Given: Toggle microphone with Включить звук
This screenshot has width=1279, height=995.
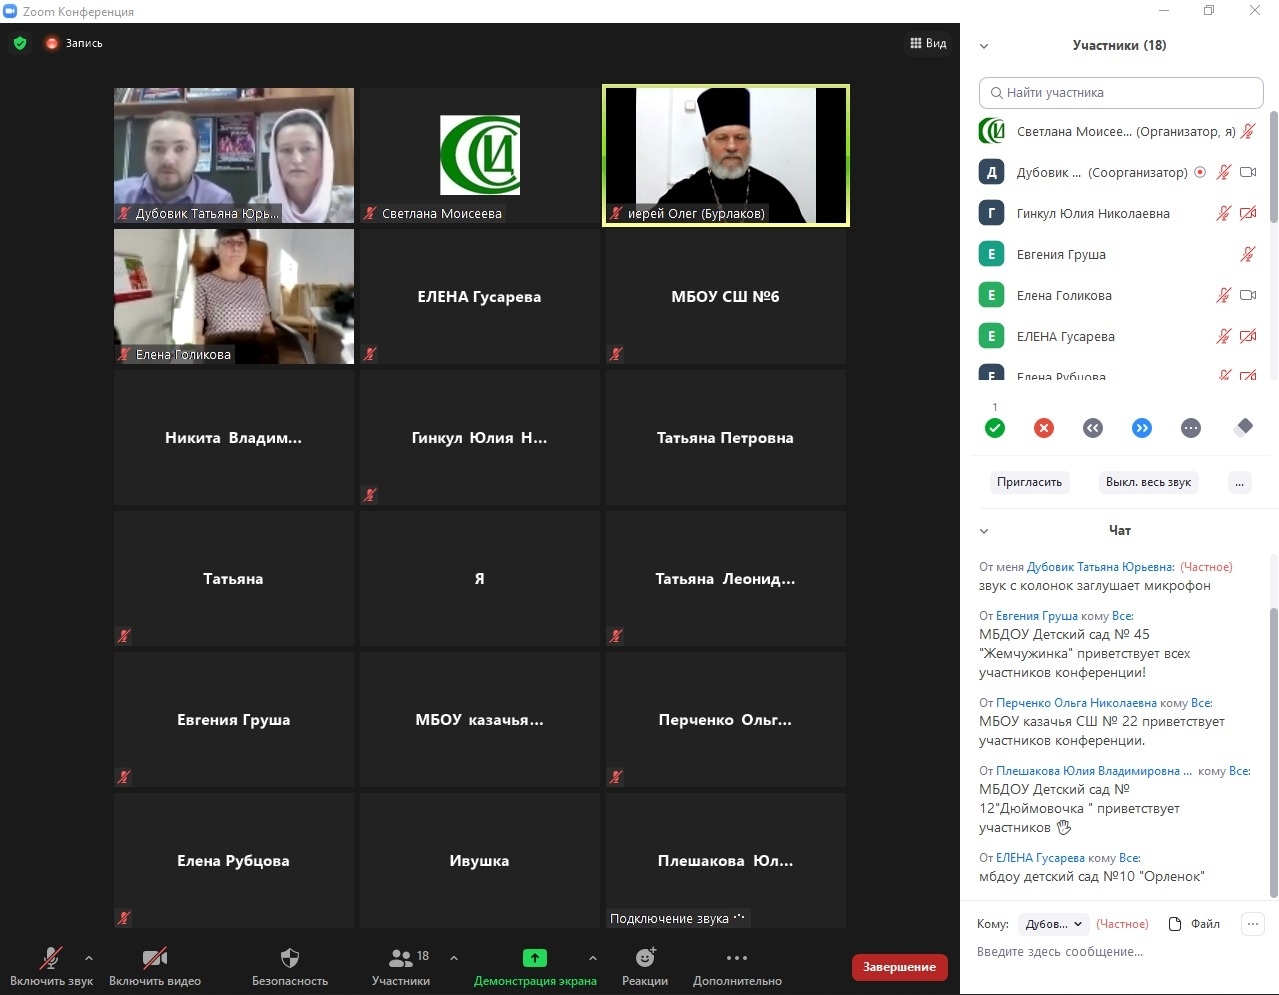Looking at the screenshot, I should tap(51, 966).
